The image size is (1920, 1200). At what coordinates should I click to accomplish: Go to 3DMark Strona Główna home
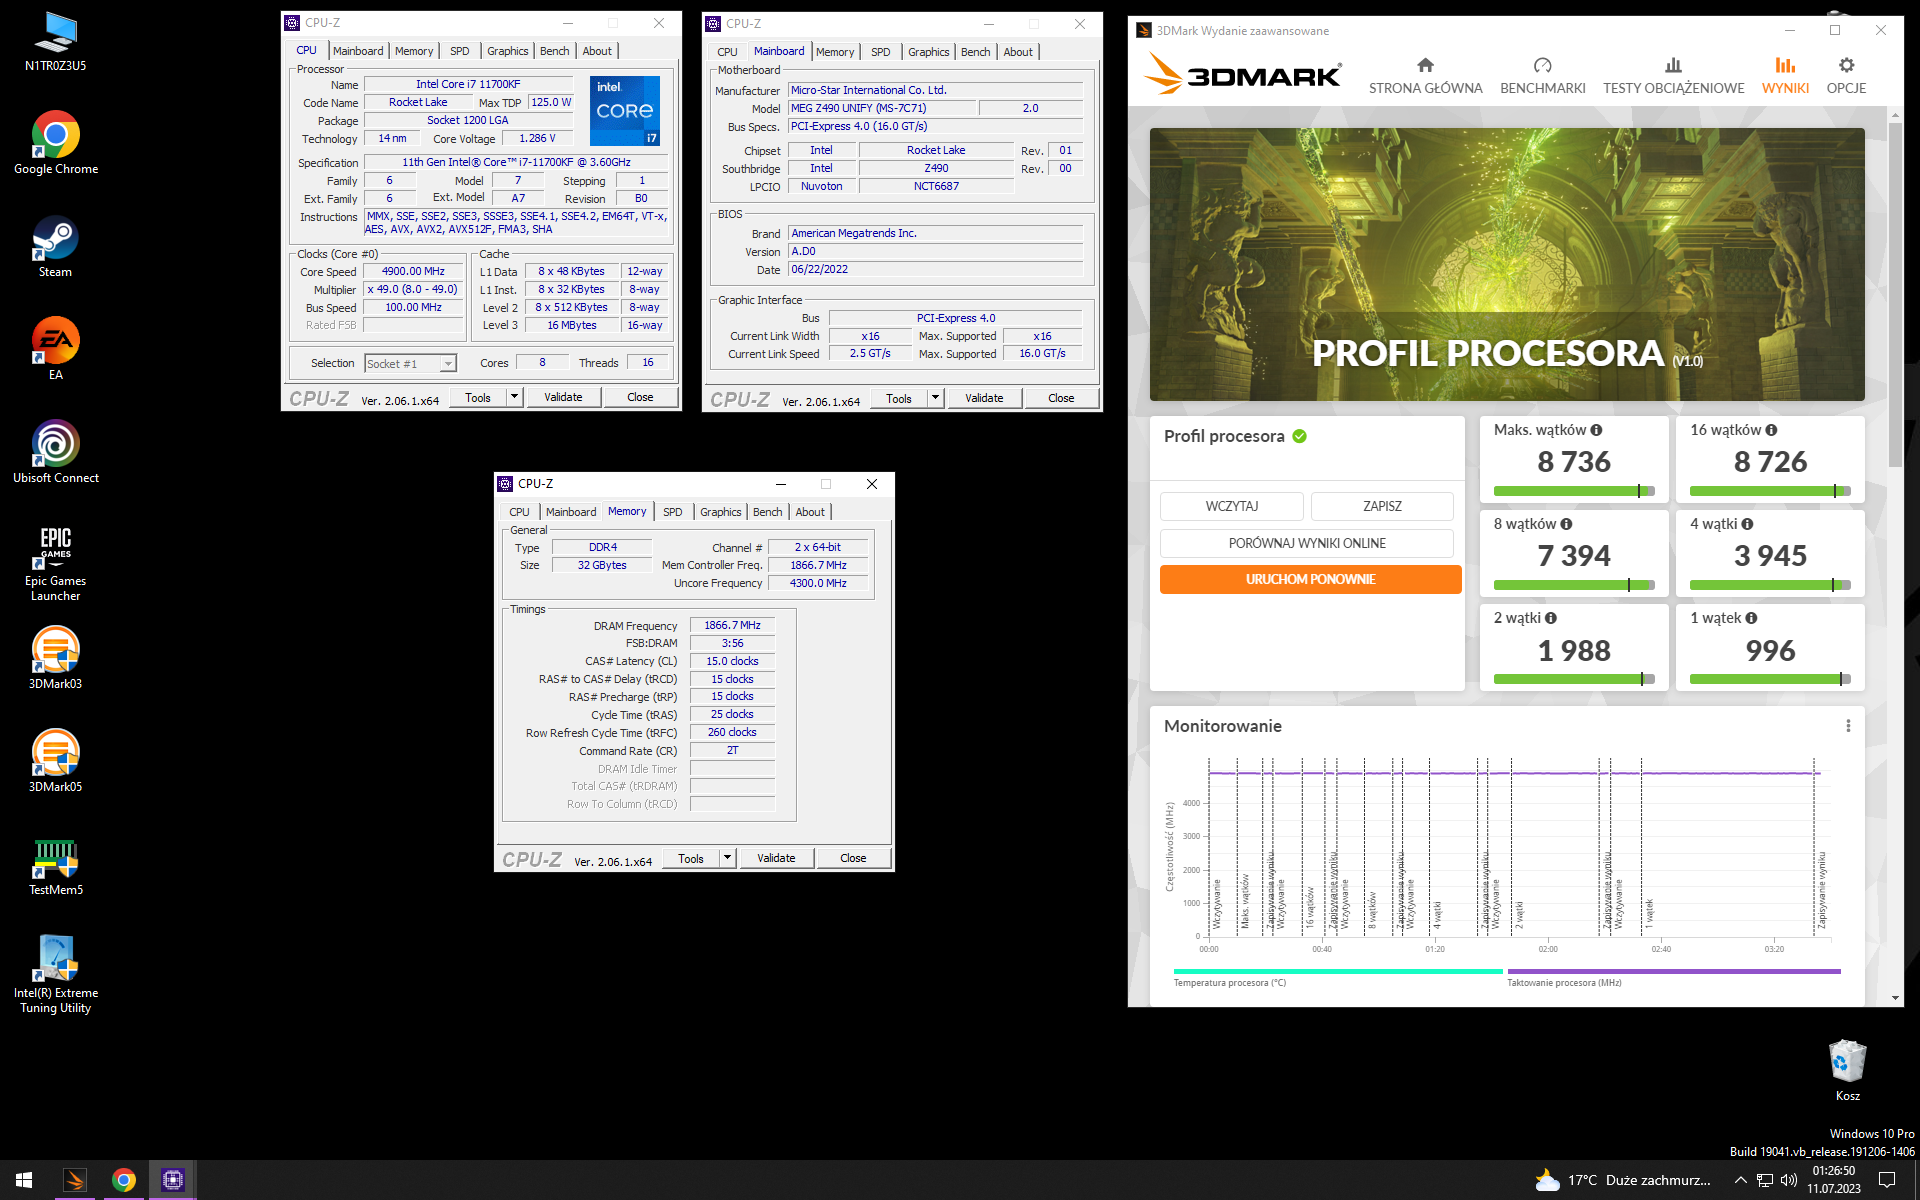click(x=1425, y=76)
